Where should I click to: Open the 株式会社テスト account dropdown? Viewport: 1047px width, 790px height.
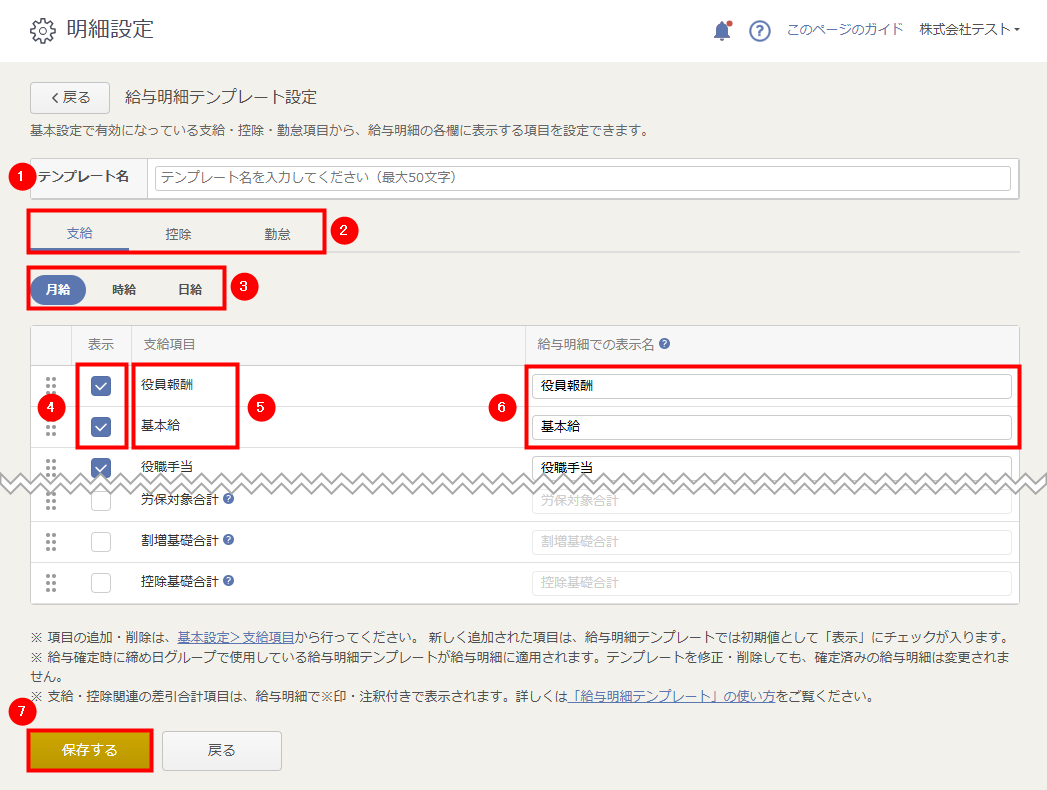click(x=969, y=30)
